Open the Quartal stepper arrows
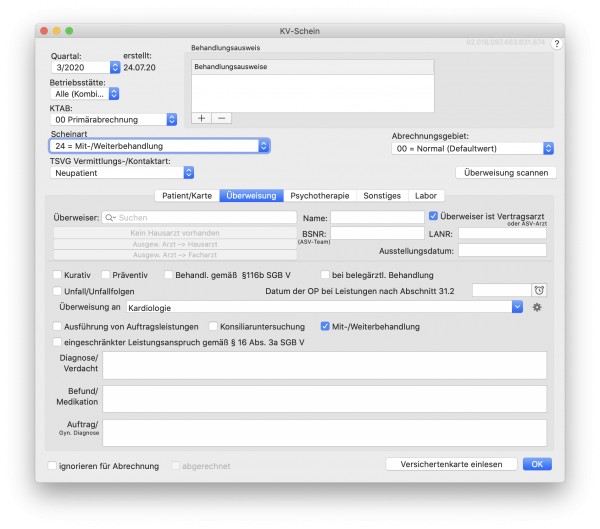This screenshot has width=600, height=529. (115, 67)
